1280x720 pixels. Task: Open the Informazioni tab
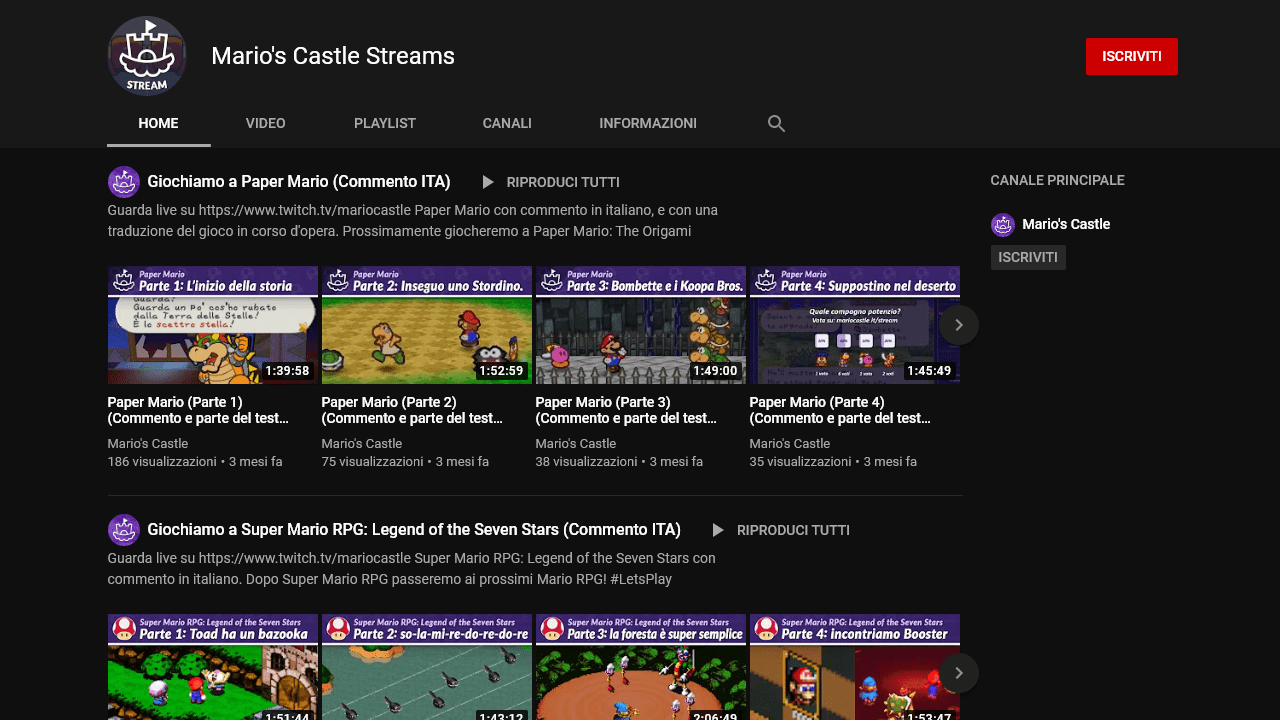(648, 124)
